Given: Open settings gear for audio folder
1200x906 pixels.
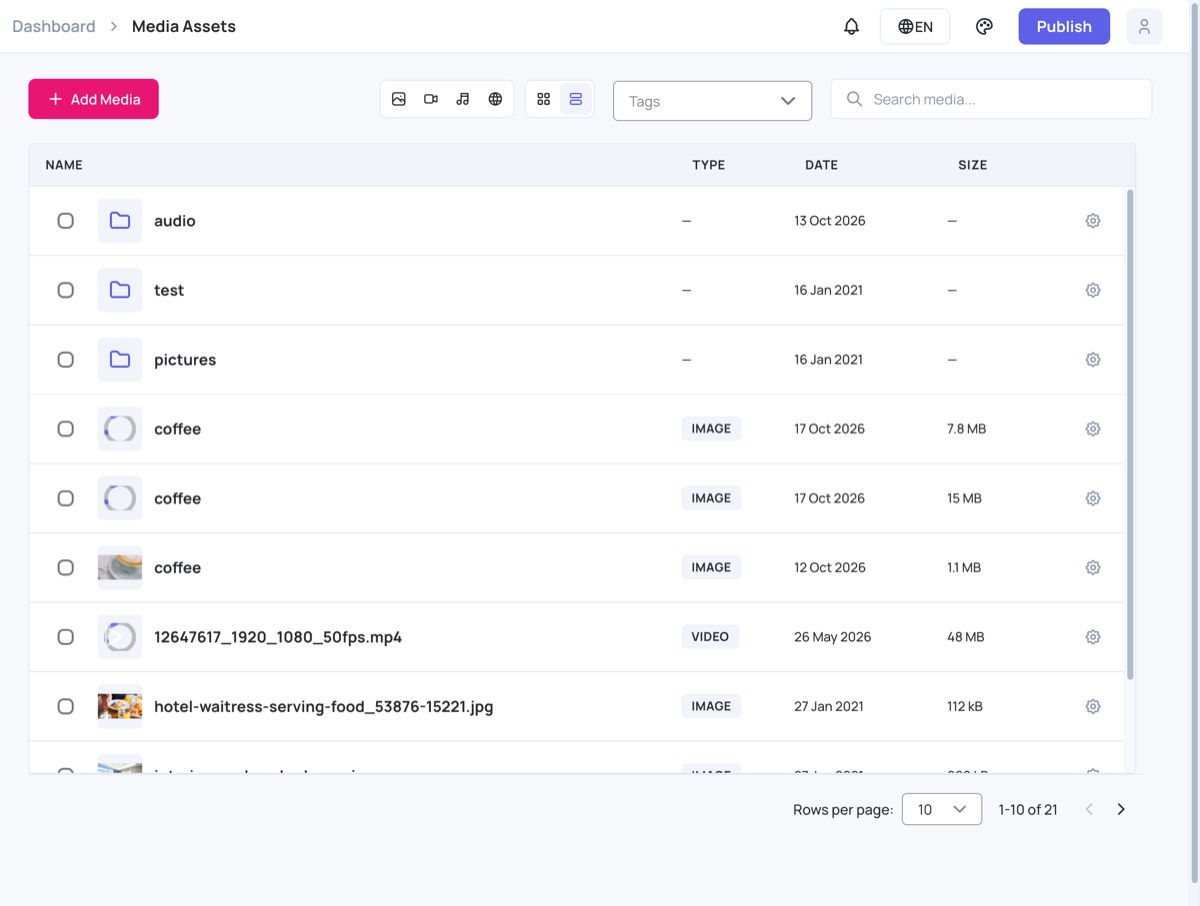Looking at the screenshot, I should pos(1093,221).
